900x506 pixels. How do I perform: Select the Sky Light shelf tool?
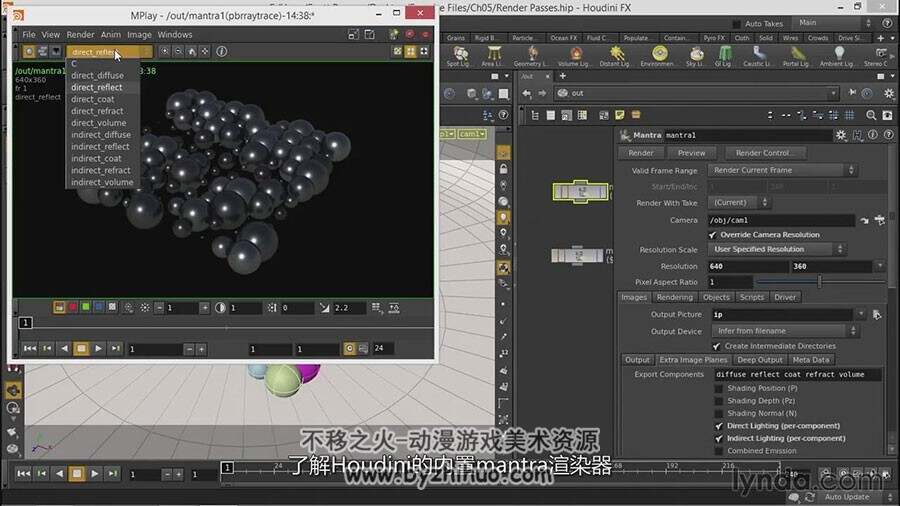pos(695,57)
